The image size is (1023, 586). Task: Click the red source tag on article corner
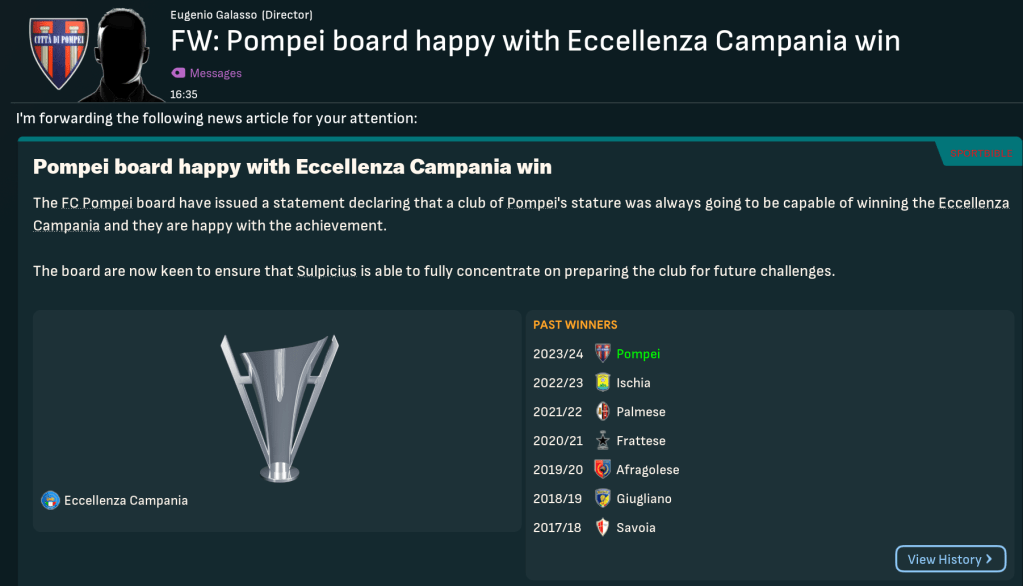(979, 153)
